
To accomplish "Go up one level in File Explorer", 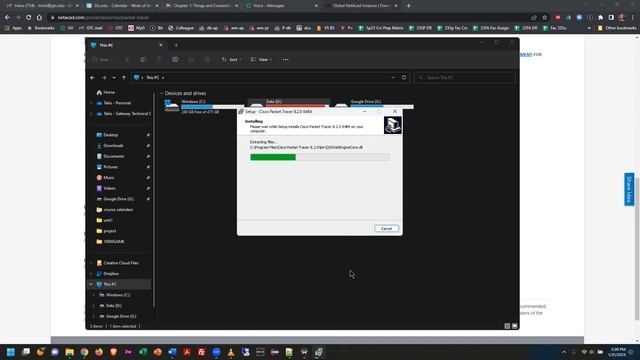I will pos(124,78).
